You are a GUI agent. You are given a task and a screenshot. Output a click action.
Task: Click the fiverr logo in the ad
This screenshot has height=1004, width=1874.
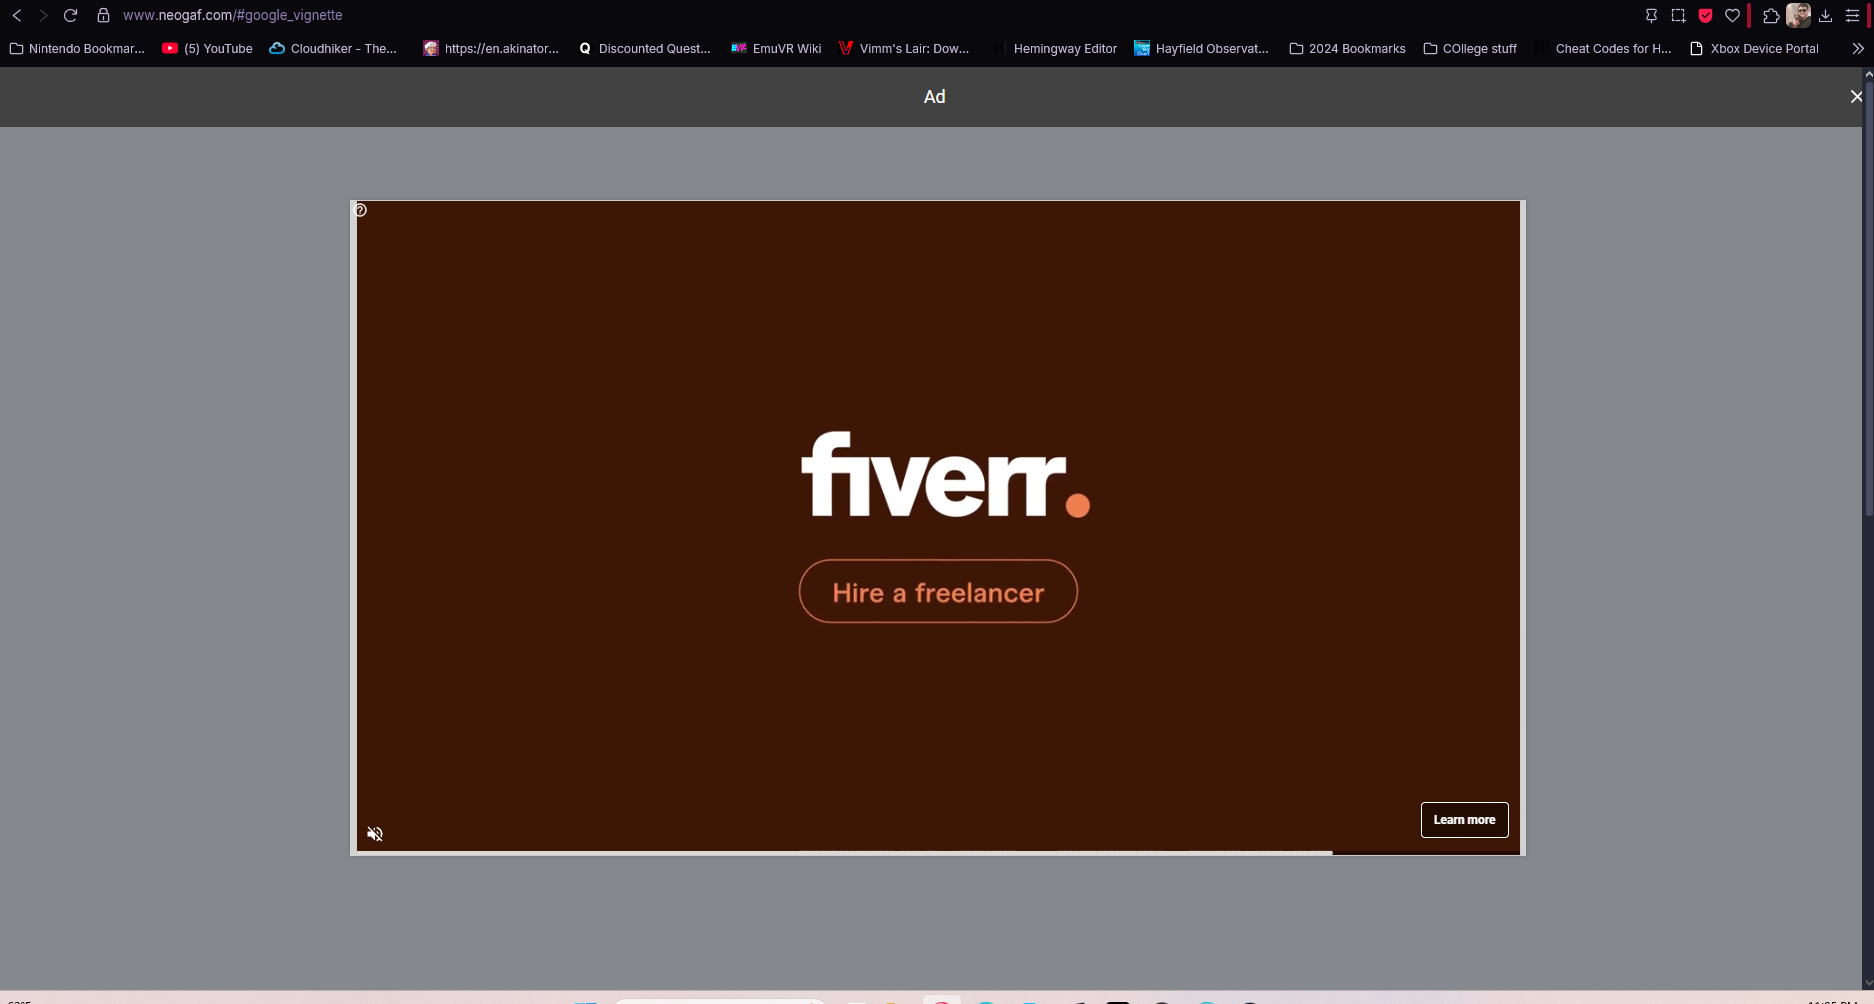(945, 475)
